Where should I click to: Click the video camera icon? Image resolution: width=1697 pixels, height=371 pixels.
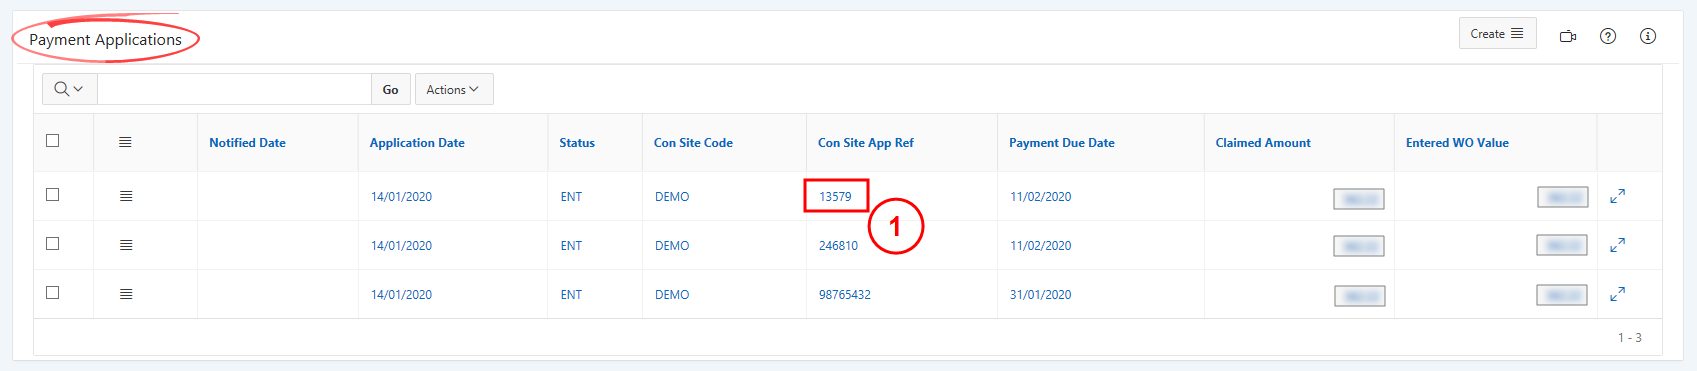pos(1568,37)
